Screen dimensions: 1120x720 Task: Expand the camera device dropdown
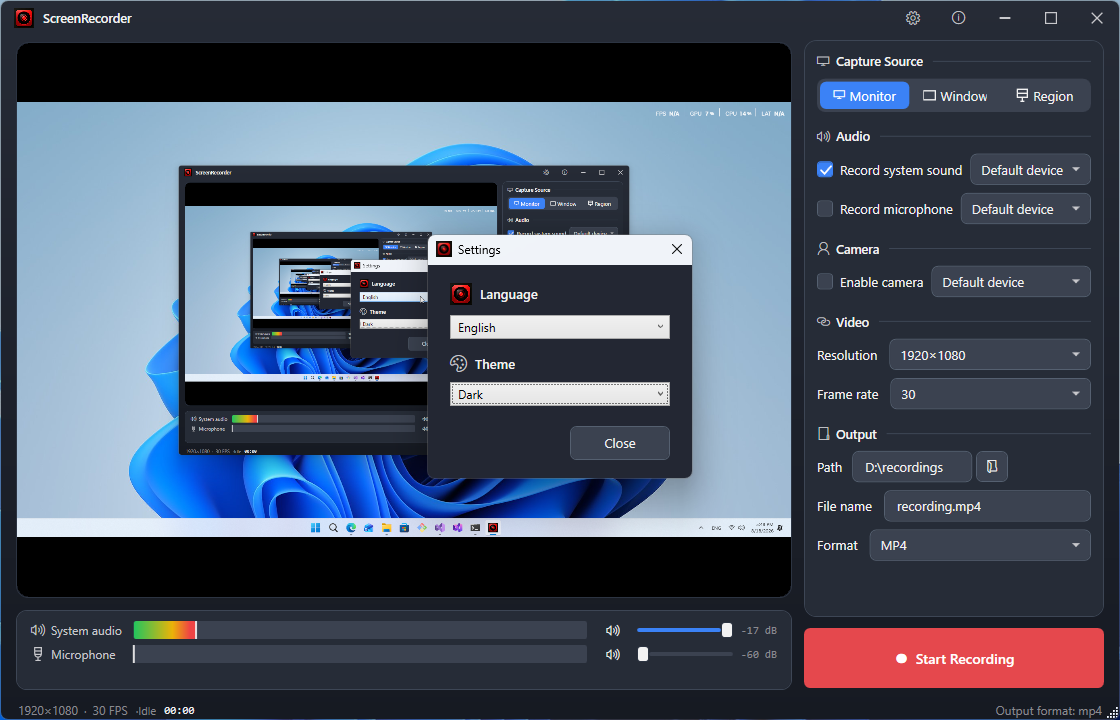coord(1011,281)
